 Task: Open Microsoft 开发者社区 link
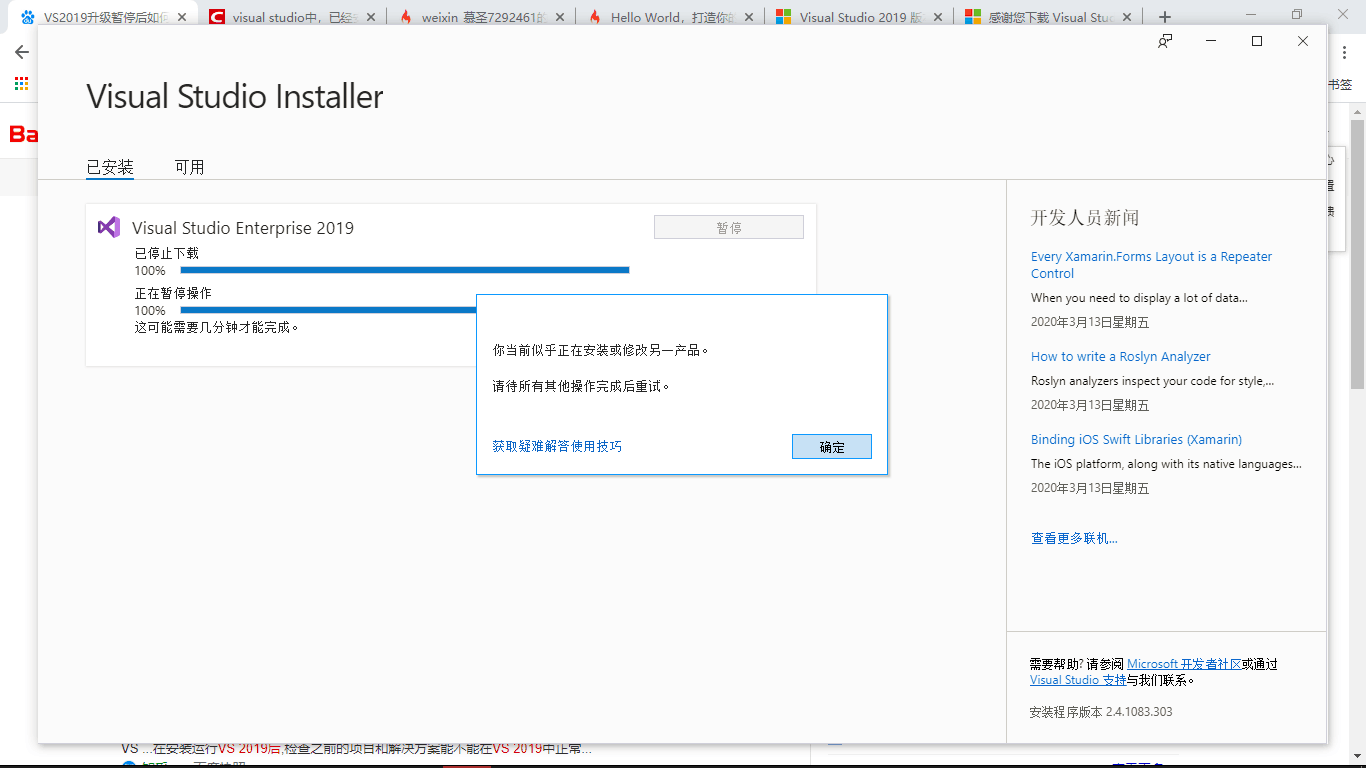tap(1184, 664)
